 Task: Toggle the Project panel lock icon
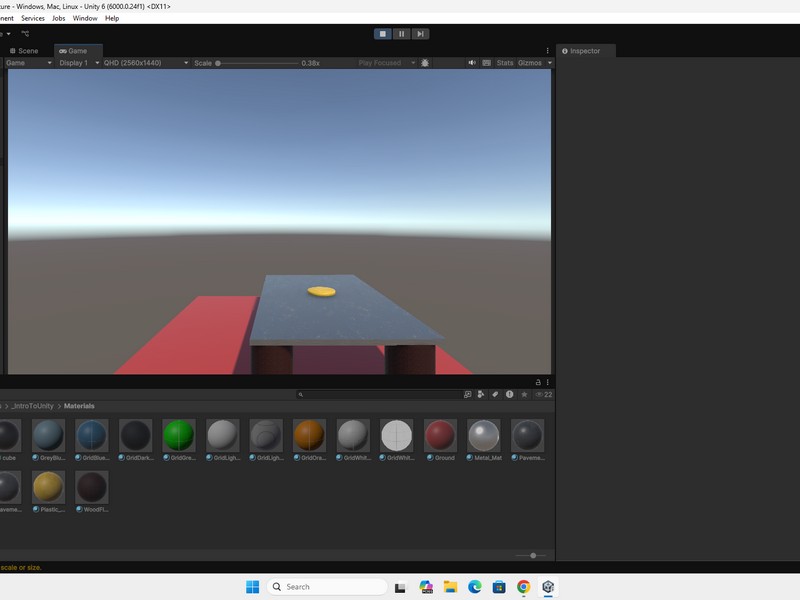click(539, 382)
